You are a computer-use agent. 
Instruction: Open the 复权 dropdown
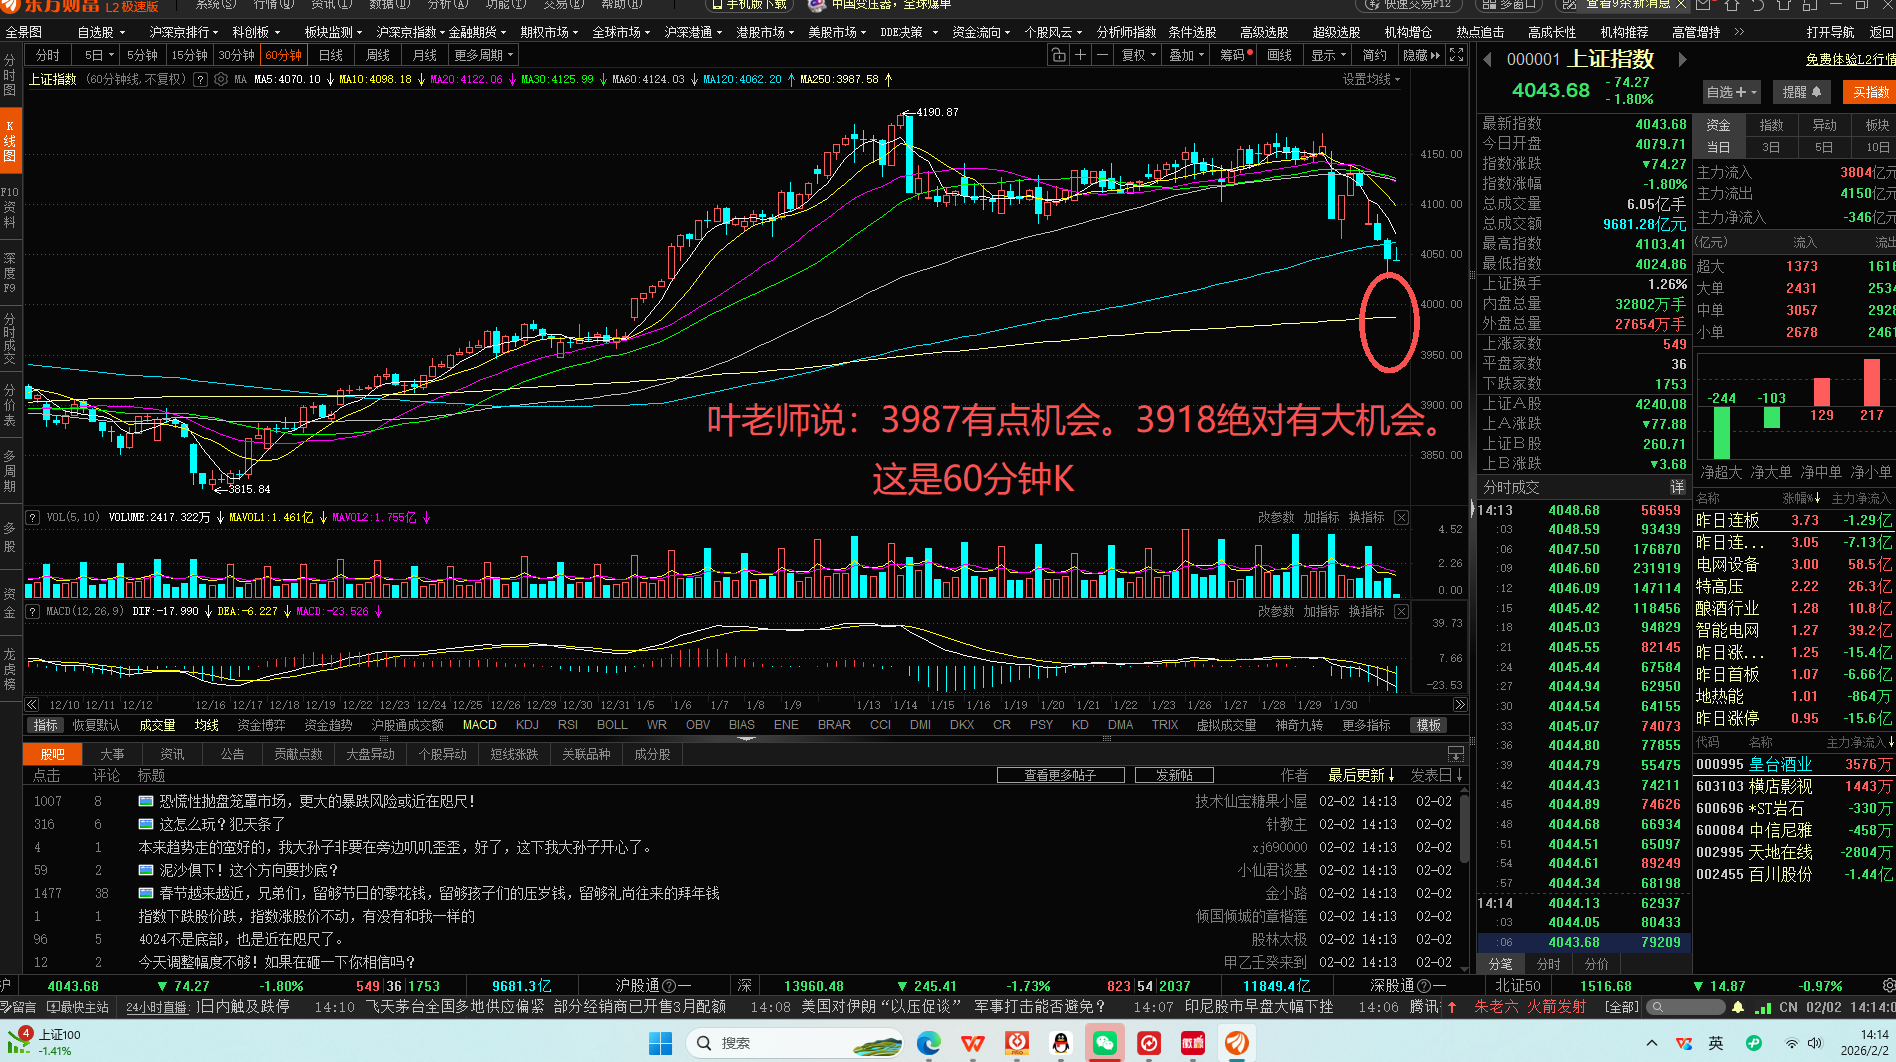pyautogui.click(x=1138, y=55)
